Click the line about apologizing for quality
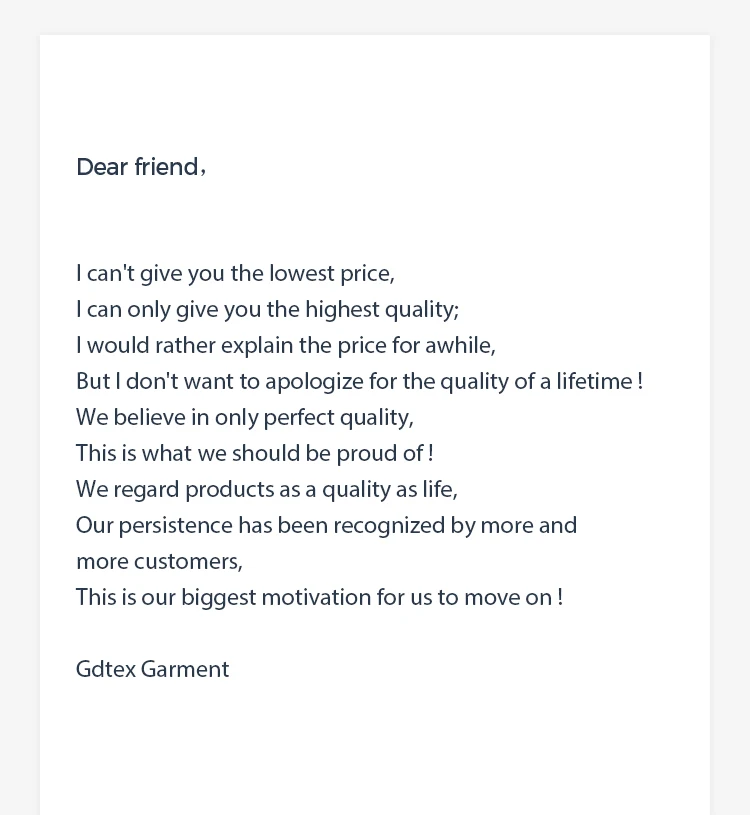 (358, 382)
